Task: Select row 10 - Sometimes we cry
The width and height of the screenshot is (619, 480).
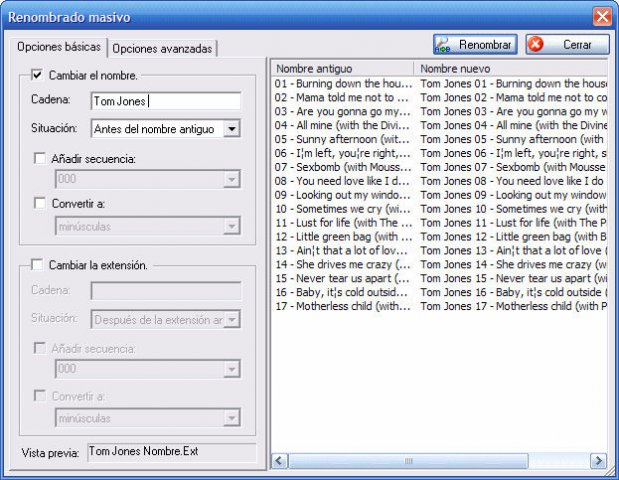Action: [x=343, y=209]
